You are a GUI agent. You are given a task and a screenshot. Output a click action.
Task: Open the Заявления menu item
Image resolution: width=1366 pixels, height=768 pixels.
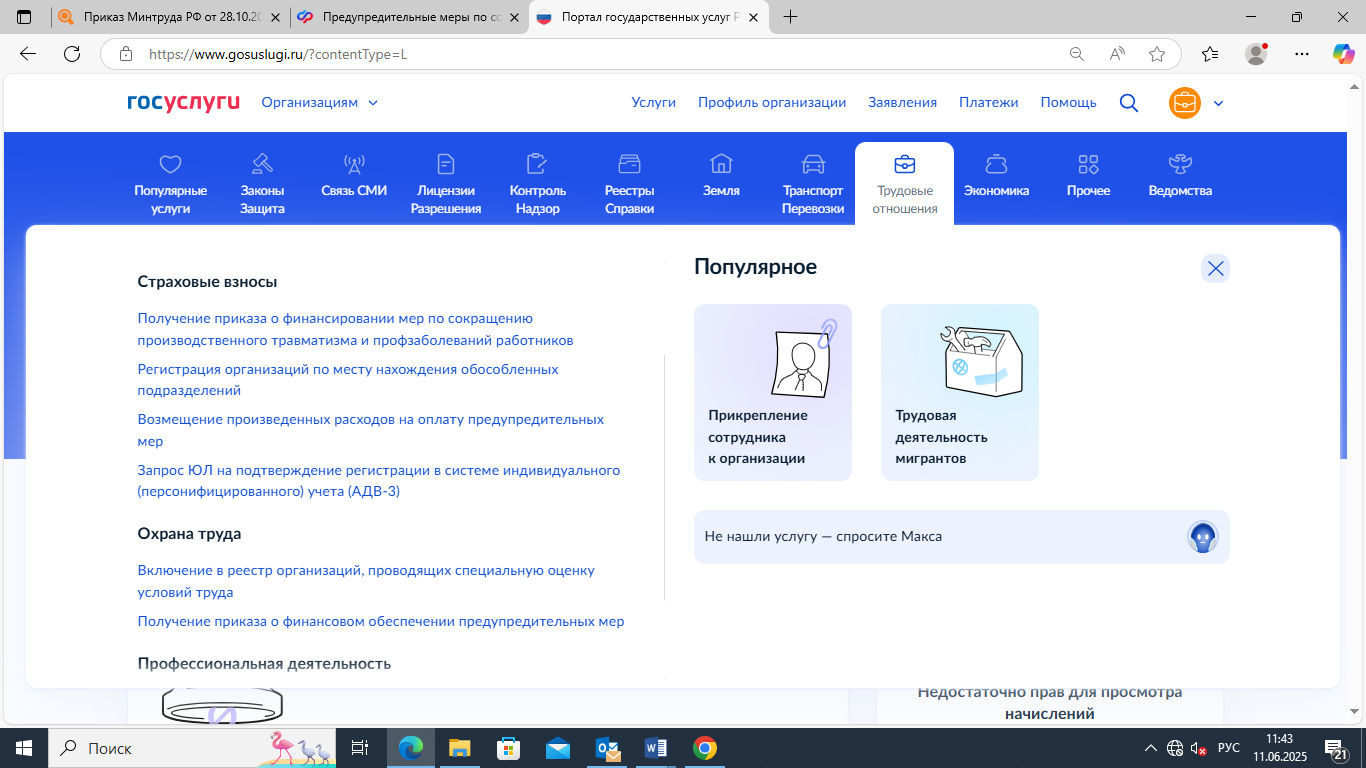coord(902,102)
